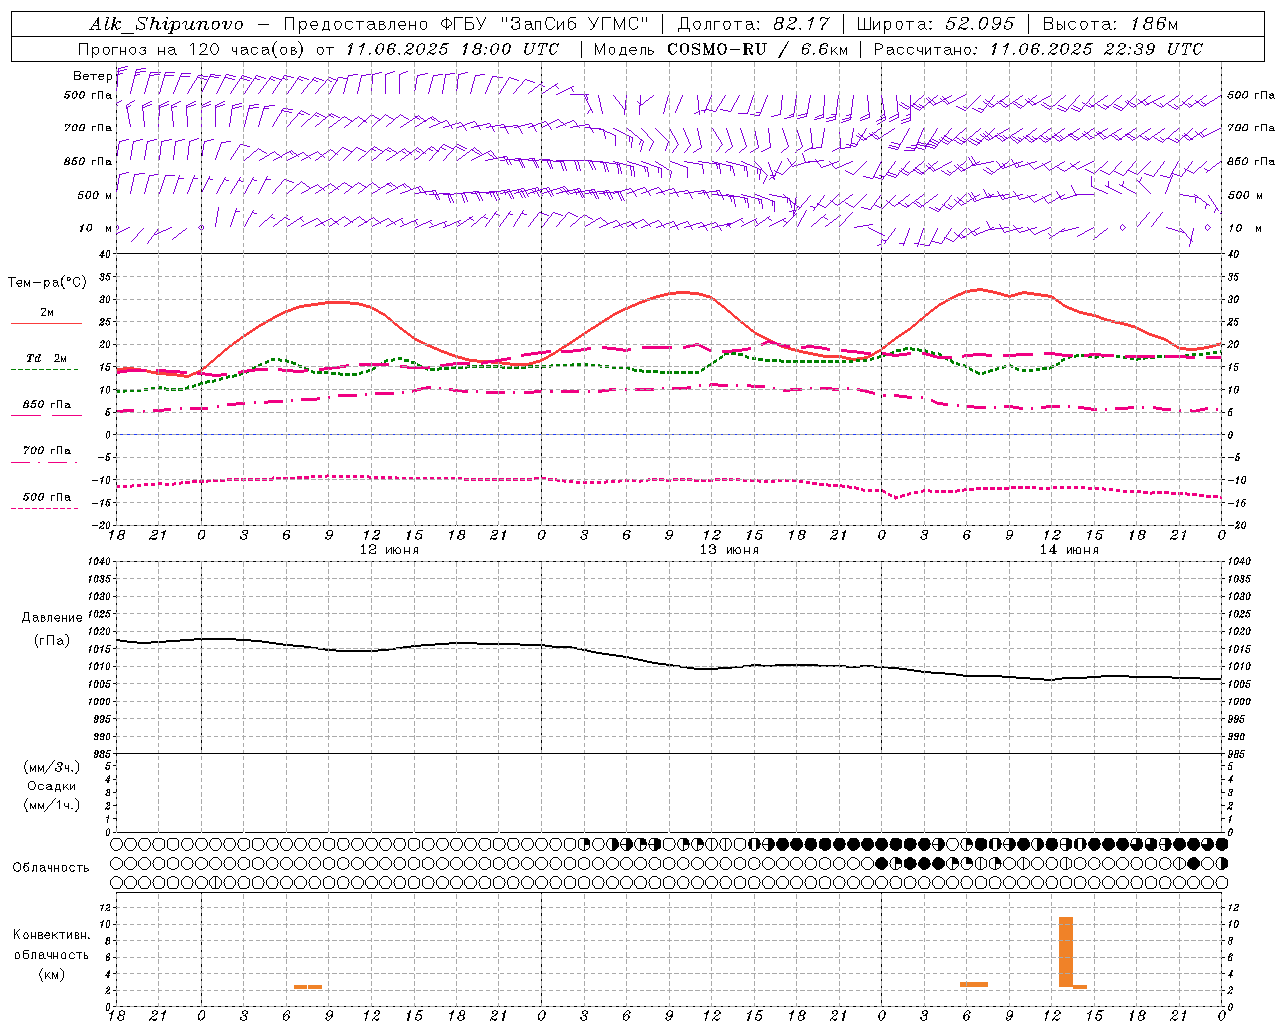The height and width of the screenshot is (1024, 1280).
Task: Click the Конвективн. label
Action: tap(51, 934)
